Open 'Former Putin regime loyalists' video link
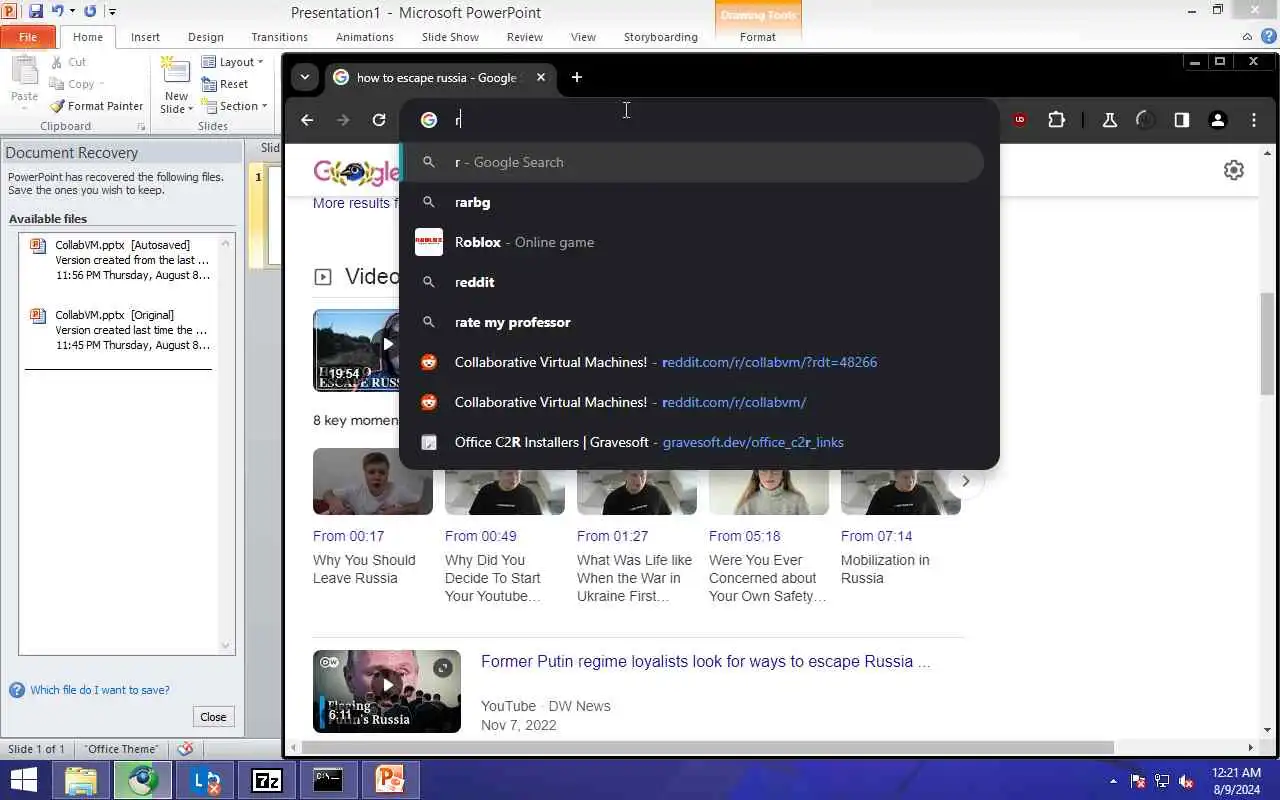This screenshot has height=800, width=1280. pos(706,662)
